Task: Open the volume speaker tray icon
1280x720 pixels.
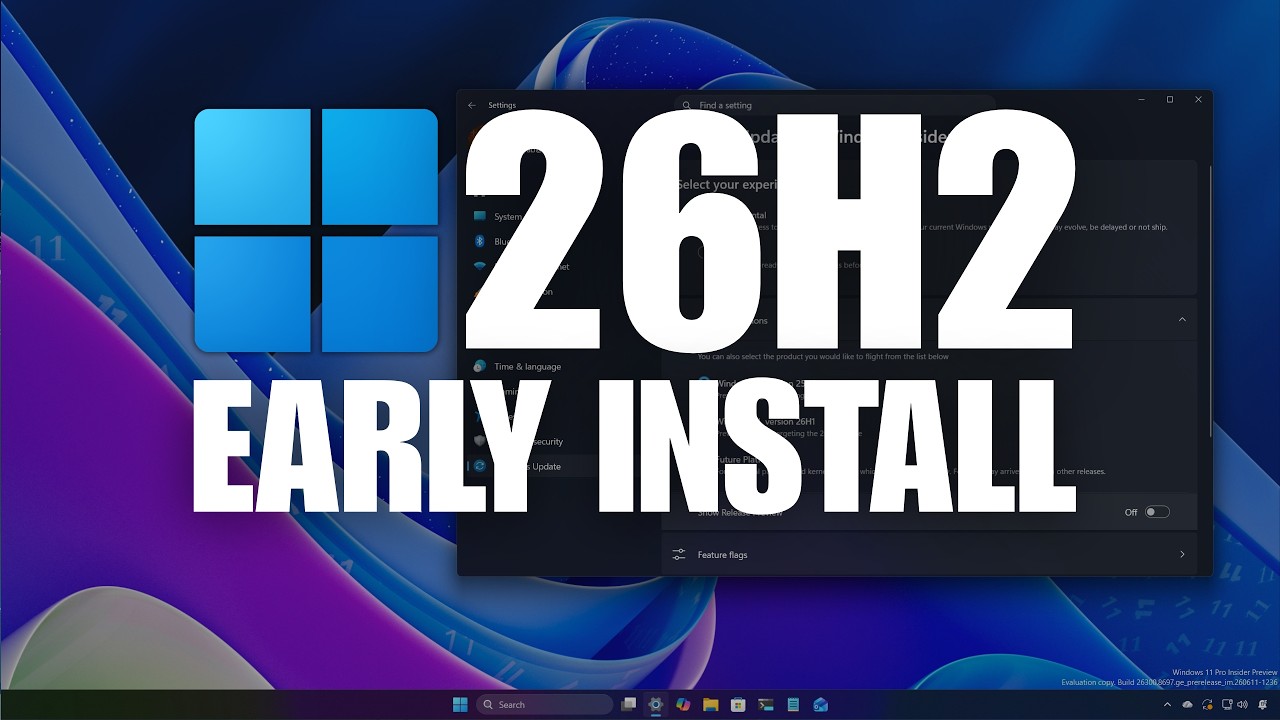Action: coord(1242,704)
